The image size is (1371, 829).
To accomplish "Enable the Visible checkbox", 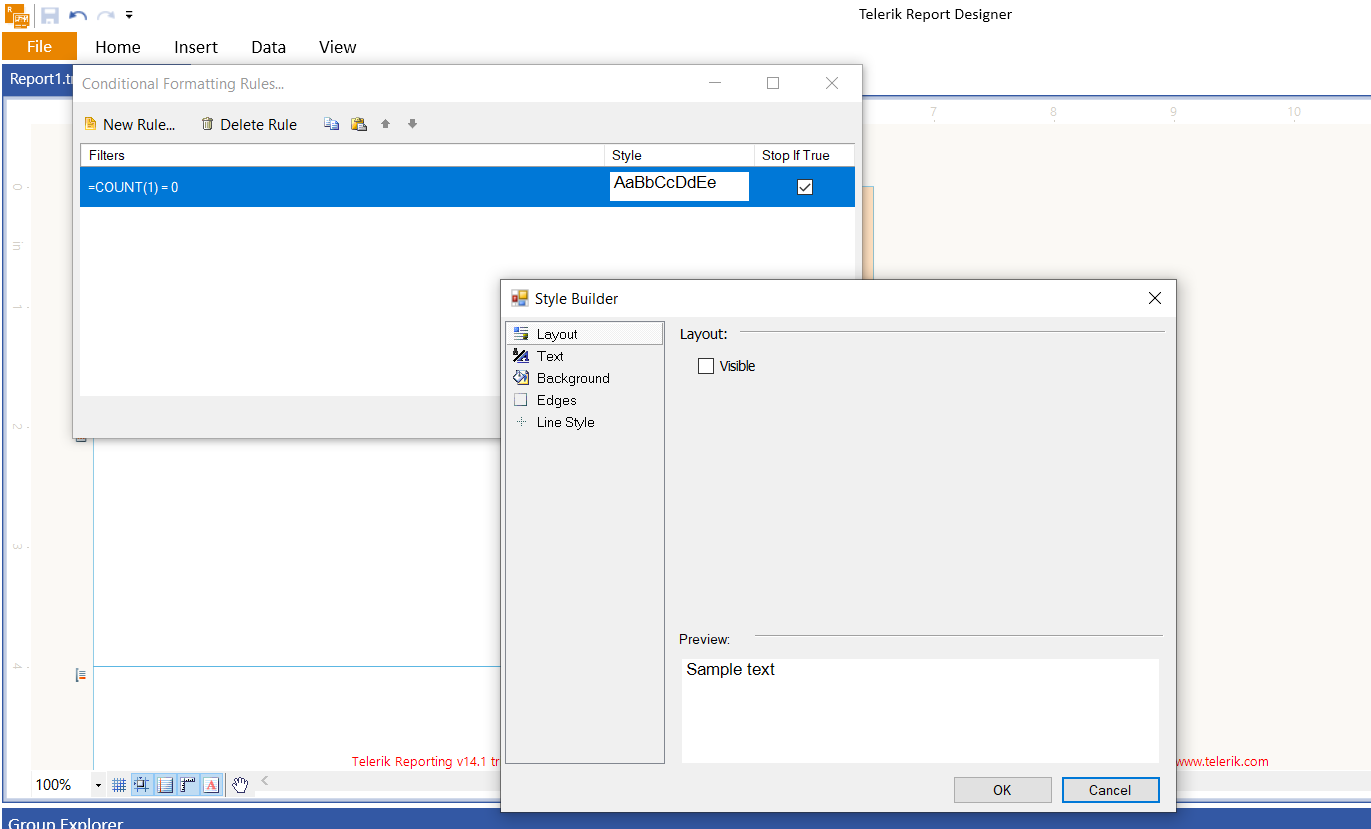I will [706, 366].
